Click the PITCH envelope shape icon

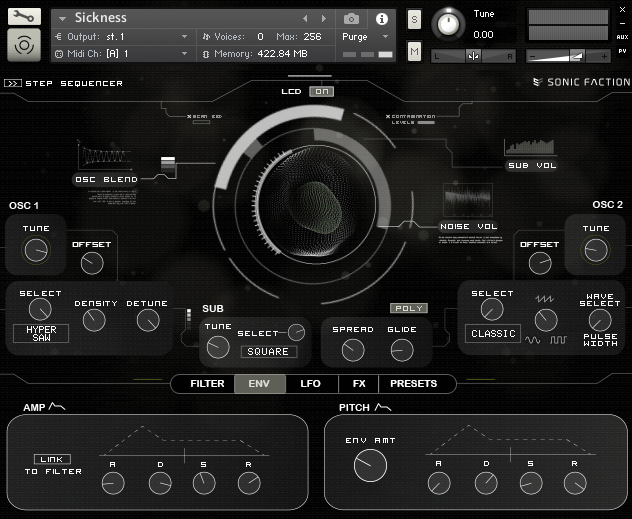[x=383, y=407]
